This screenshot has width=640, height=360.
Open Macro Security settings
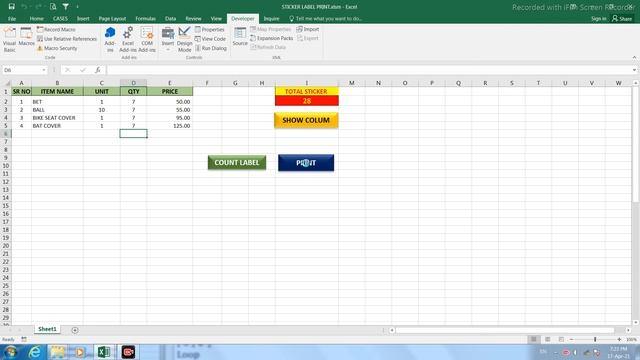coord(57,48)
